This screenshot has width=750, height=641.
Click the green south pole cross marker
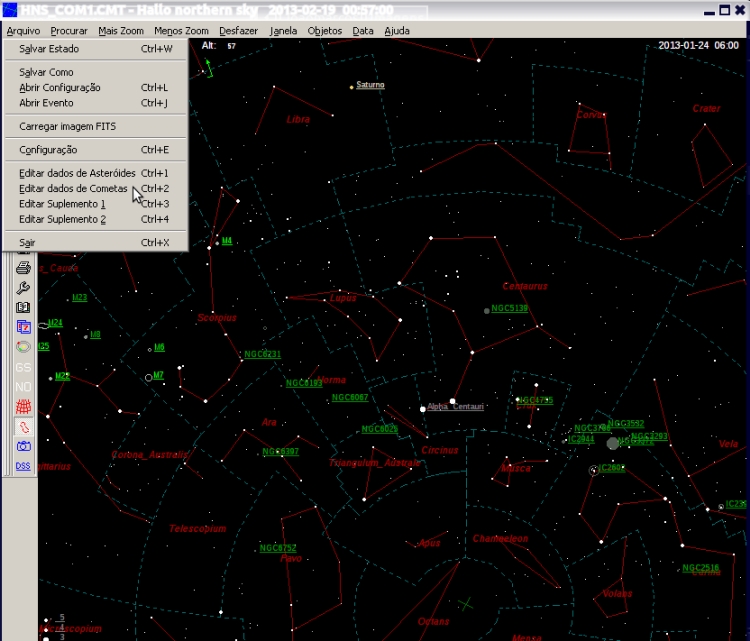pos(465,605)
